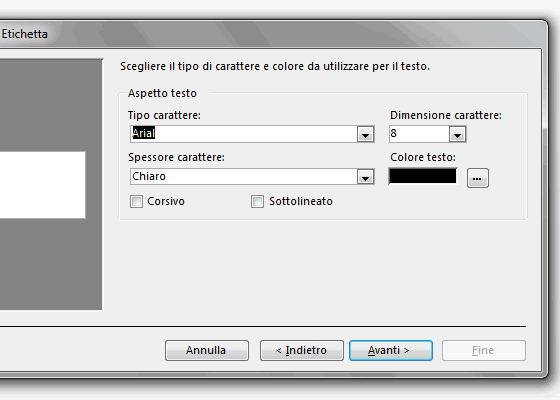Enable the Corsivo checkbox
This screenshot has height=400, width=560.
click(x=136, y=201)
